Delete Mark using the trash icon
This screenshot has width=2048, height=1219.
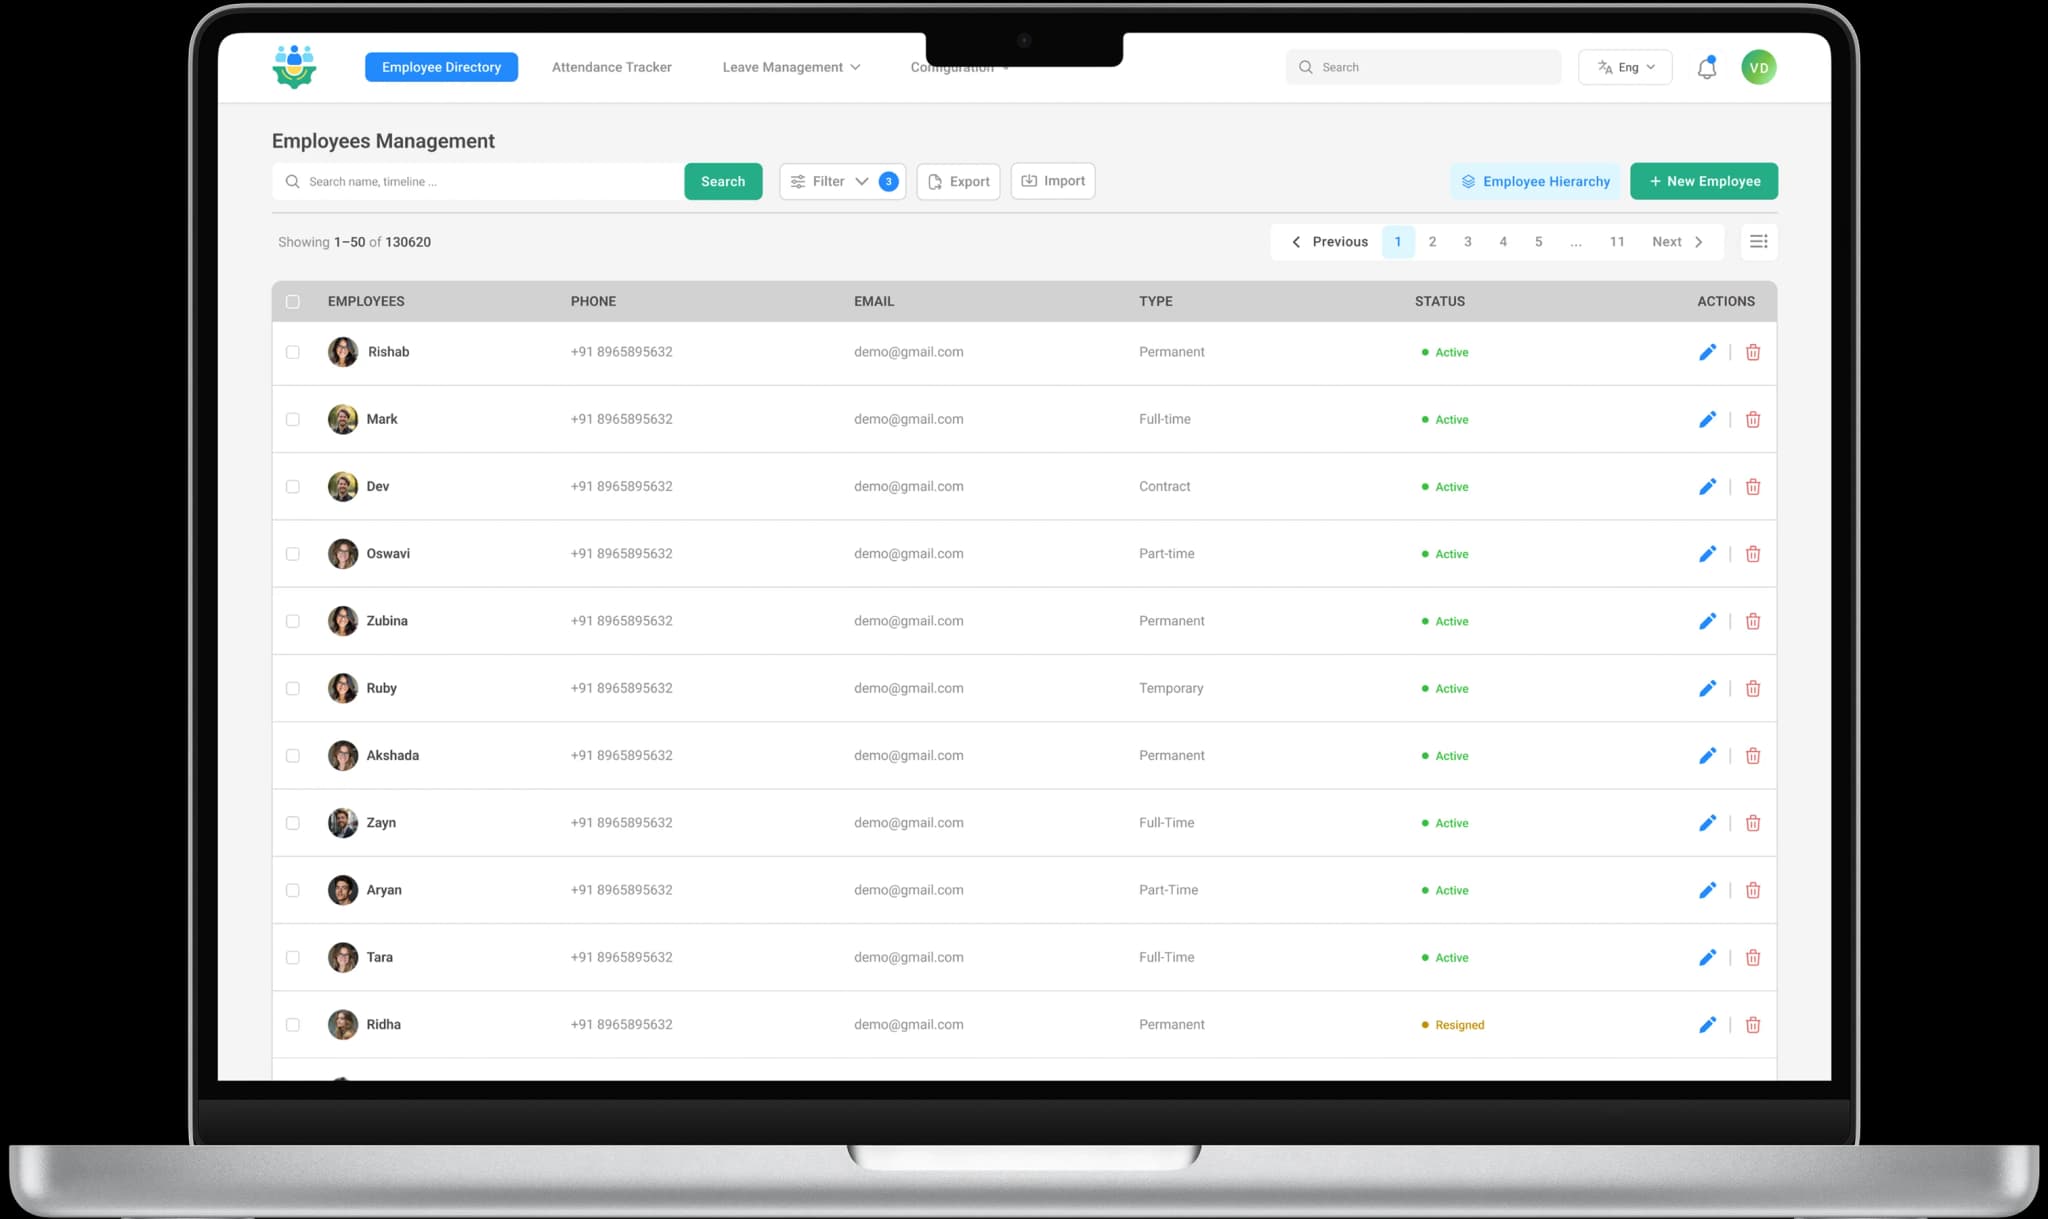1753,419
